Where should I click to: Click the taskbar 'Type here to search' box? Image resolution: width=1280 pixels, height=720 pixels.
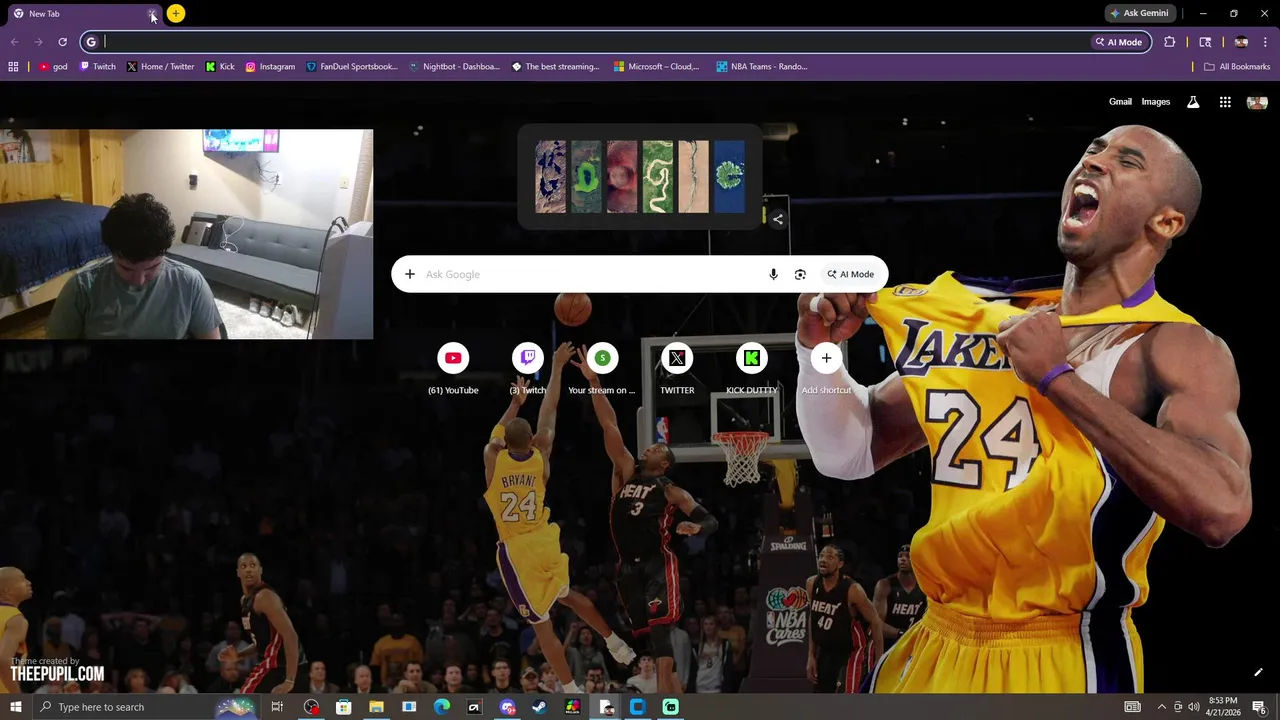(x=145, y=707)
